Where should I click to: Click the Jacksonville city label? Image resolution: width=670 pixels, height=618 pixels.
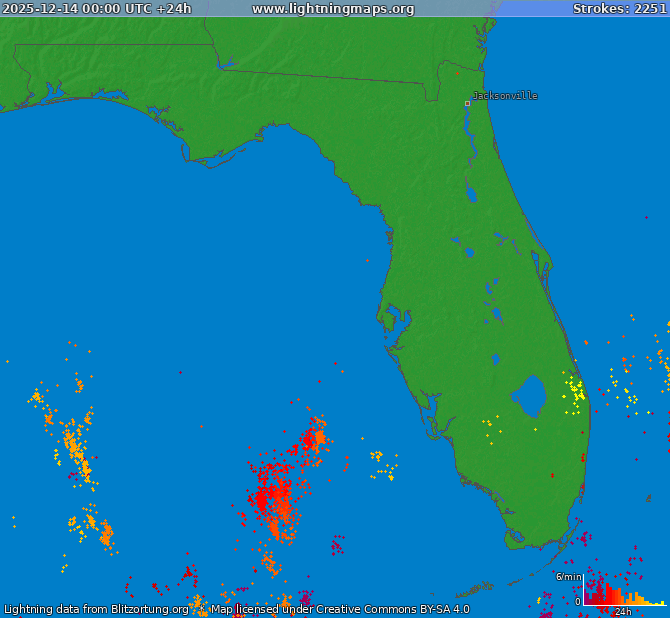click(505, 96)
